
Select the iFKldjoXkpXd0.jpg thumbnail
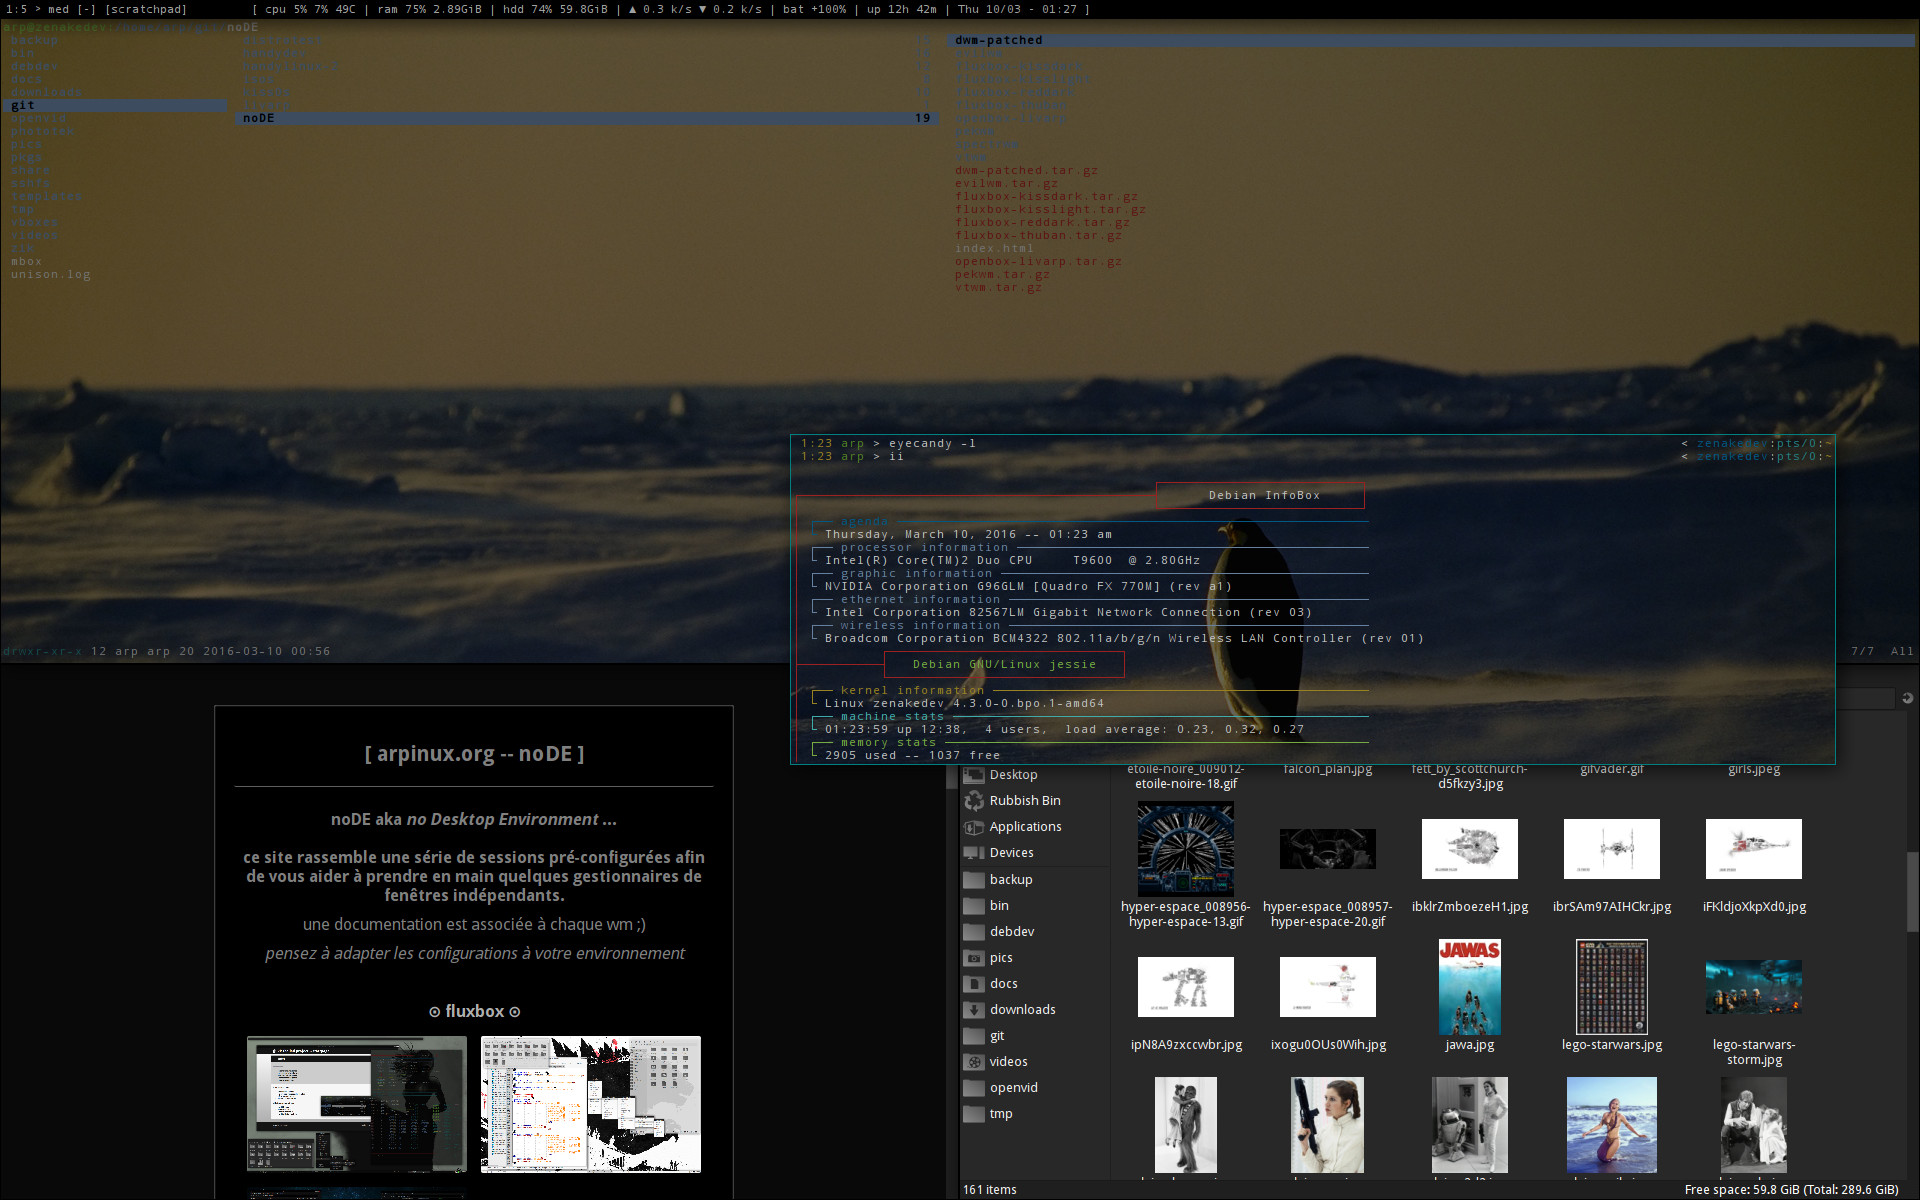pyautogui.click(x=1754, y=849)
